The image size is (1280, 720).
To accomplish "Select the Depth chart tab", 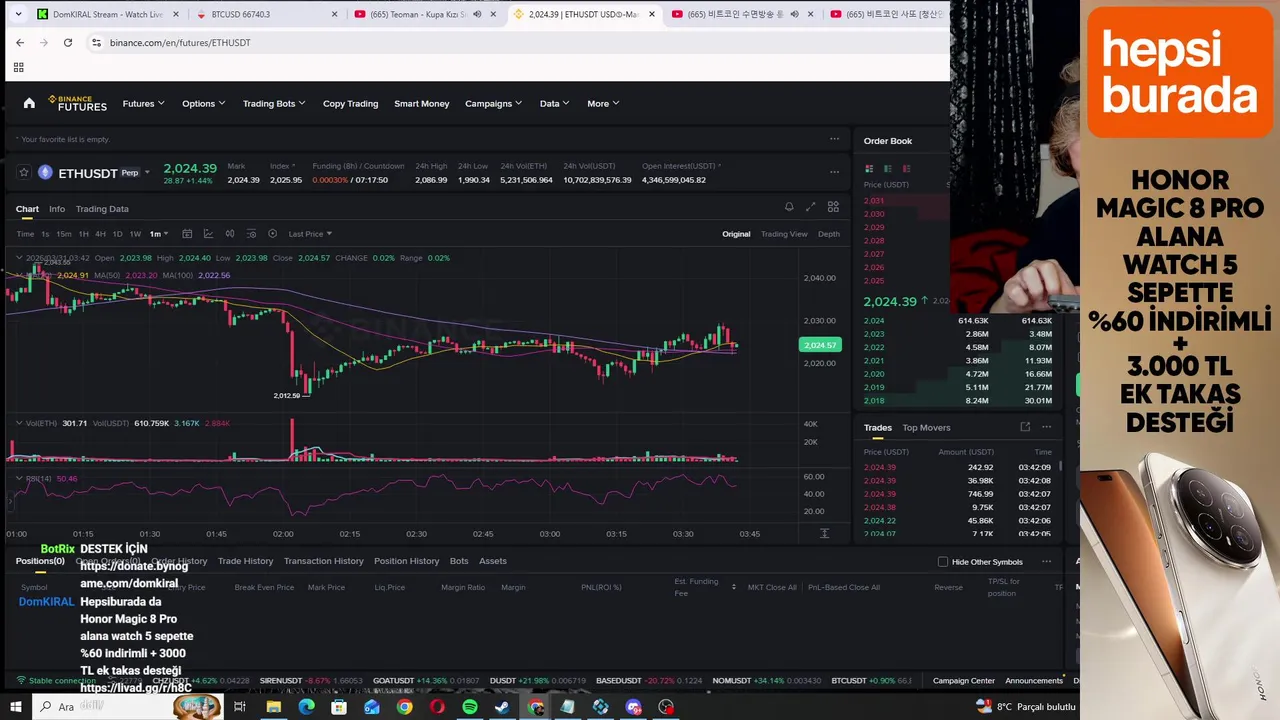I will click(829, 234).
